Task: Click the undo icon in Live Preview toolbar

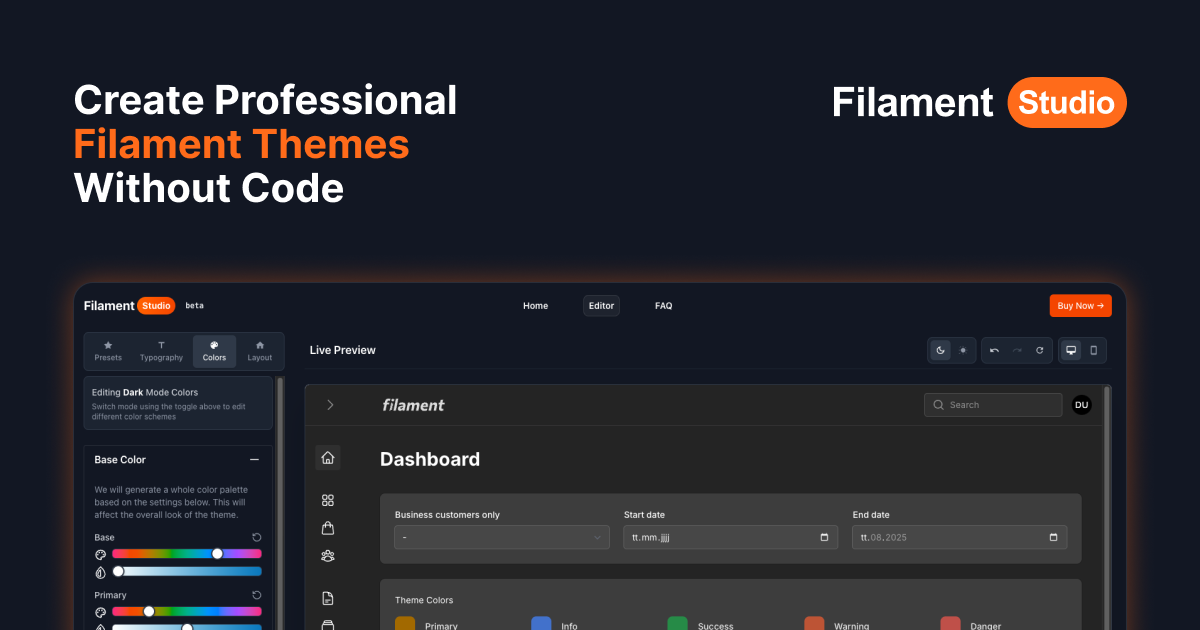Action: pos(993,350)
